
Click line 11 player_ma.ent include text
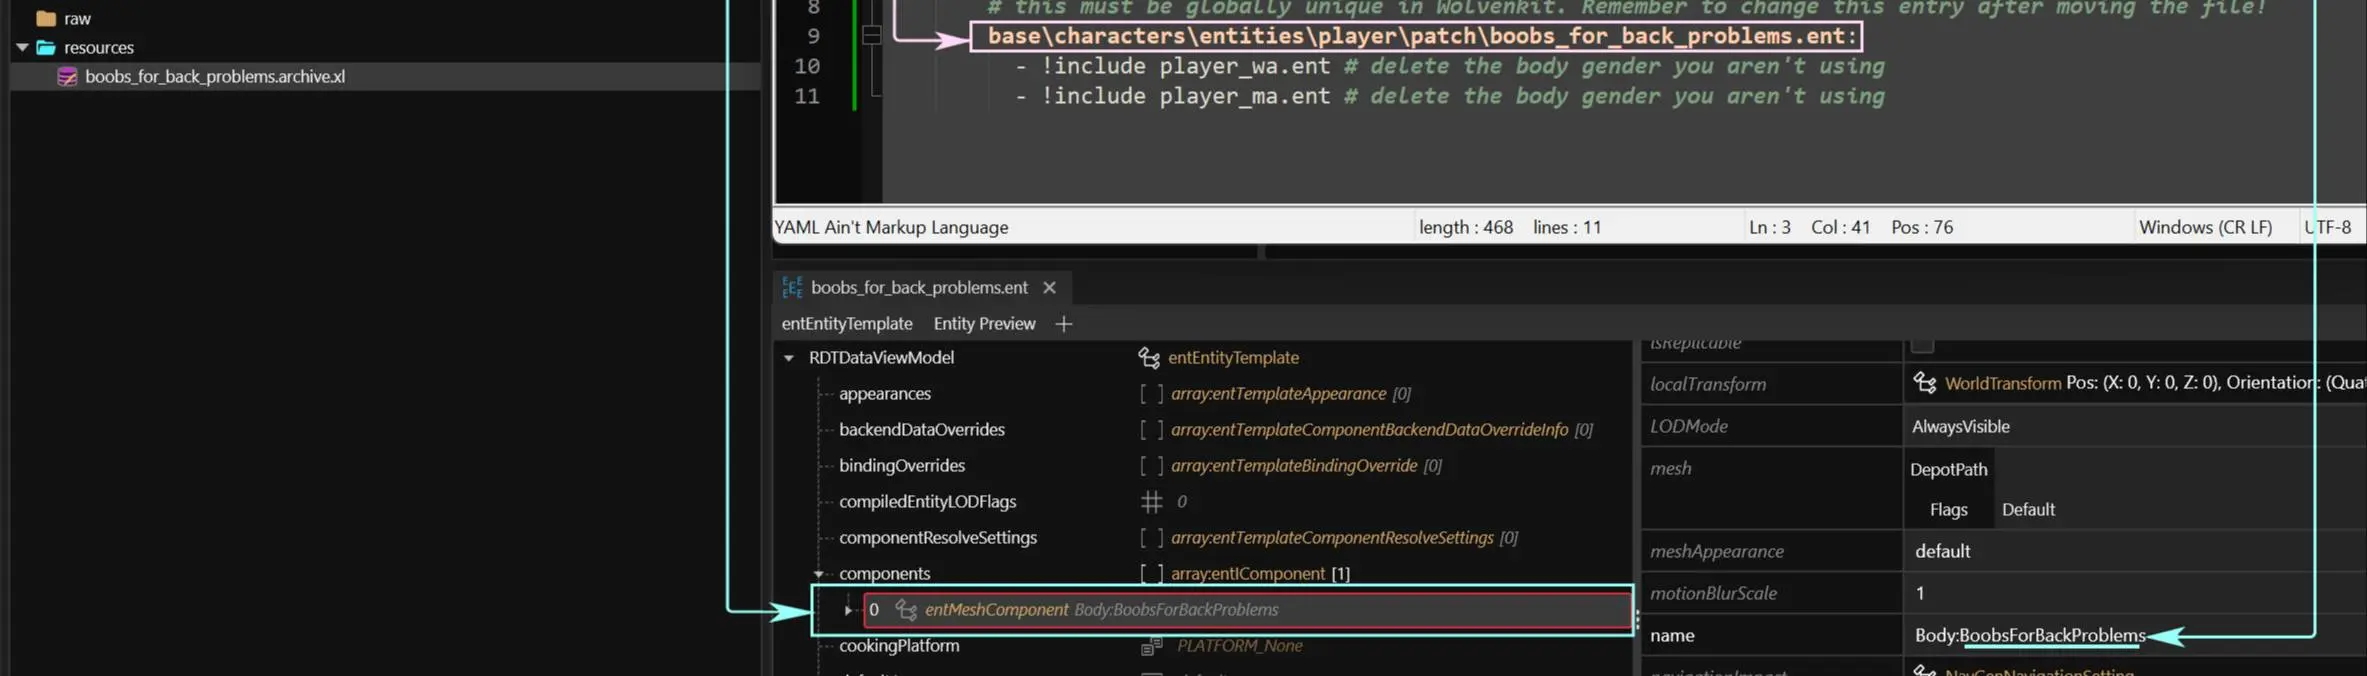click(1185, 96)
